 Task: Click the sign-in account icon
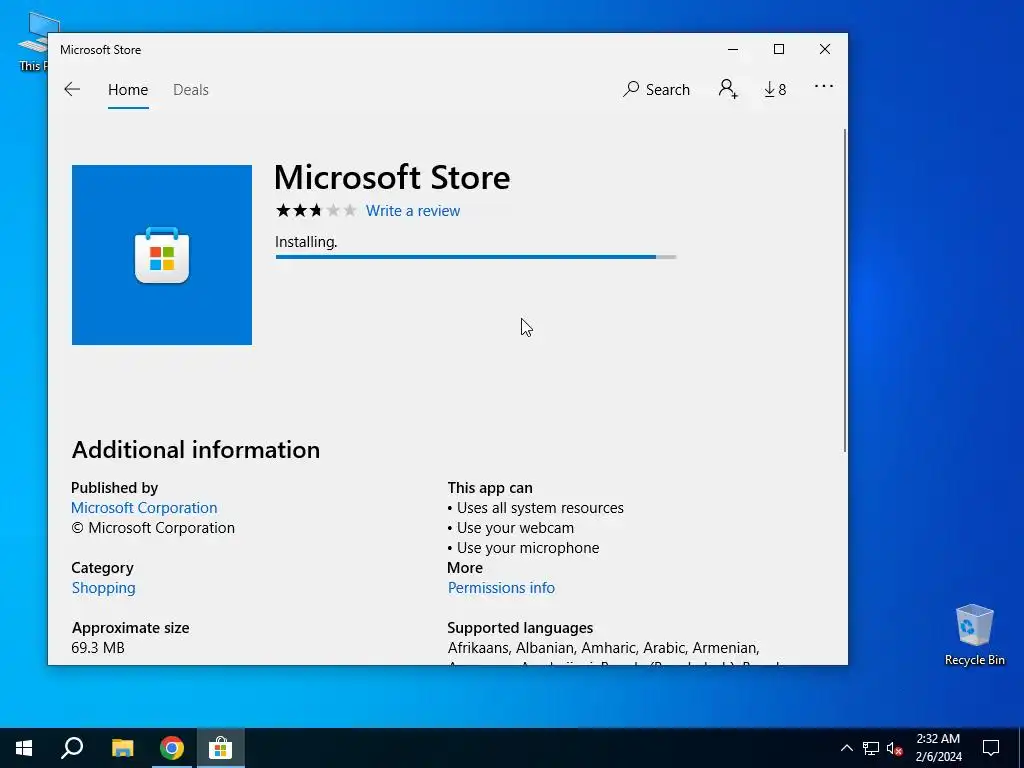pyautogui.click(x=728, y=89)
